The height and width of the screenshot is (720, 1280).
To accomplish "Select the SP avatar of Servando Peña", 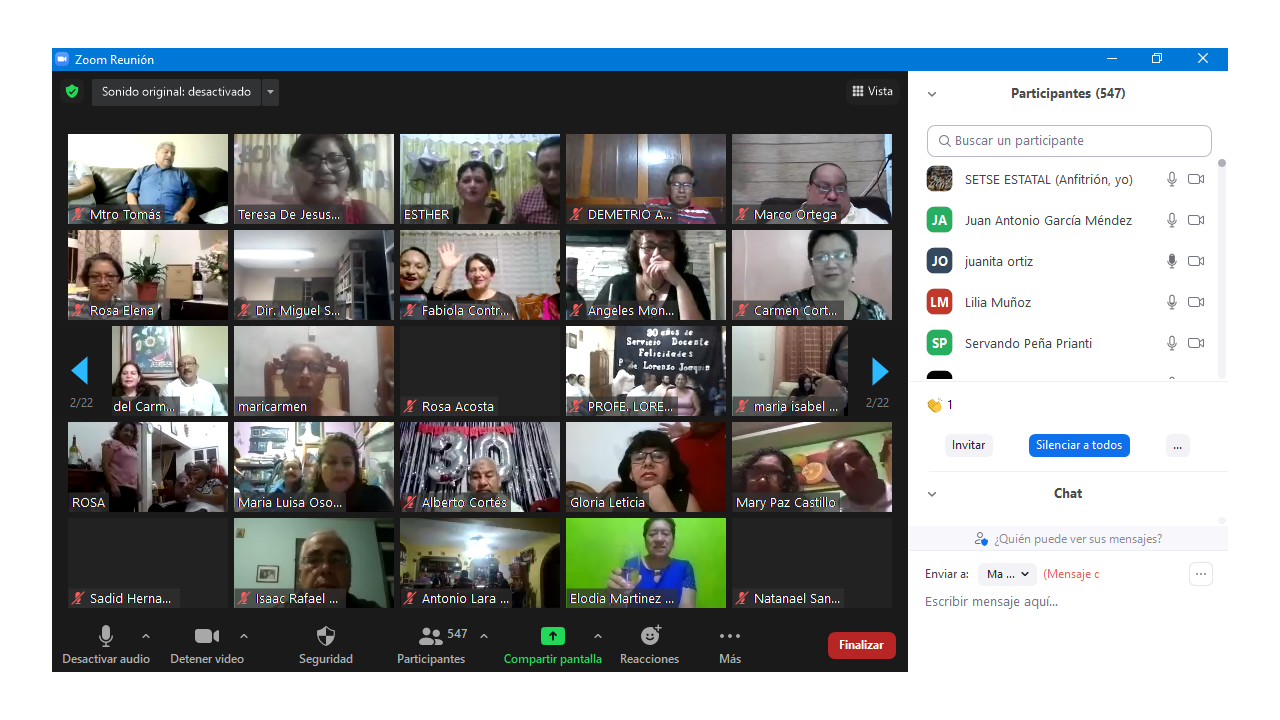I will point(939,343).
